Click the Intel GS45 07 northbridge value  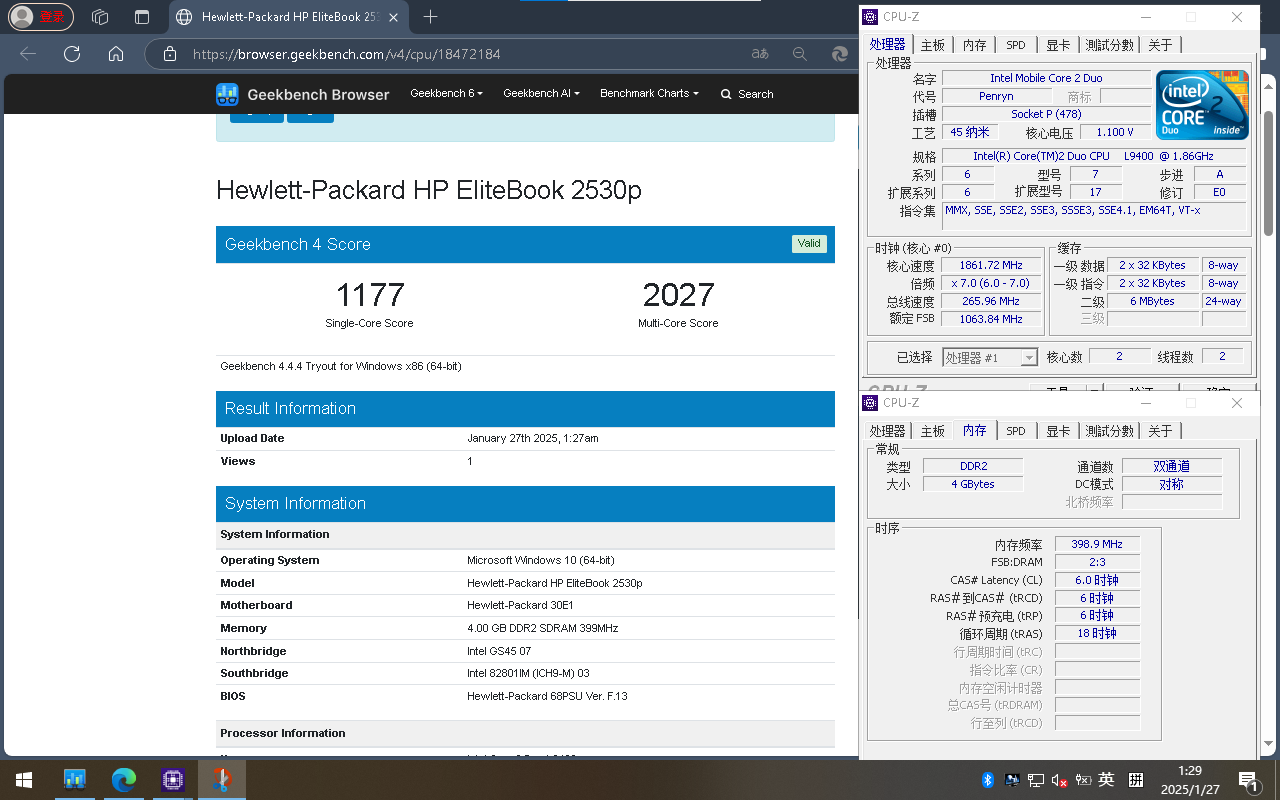[x=499, y=651]
